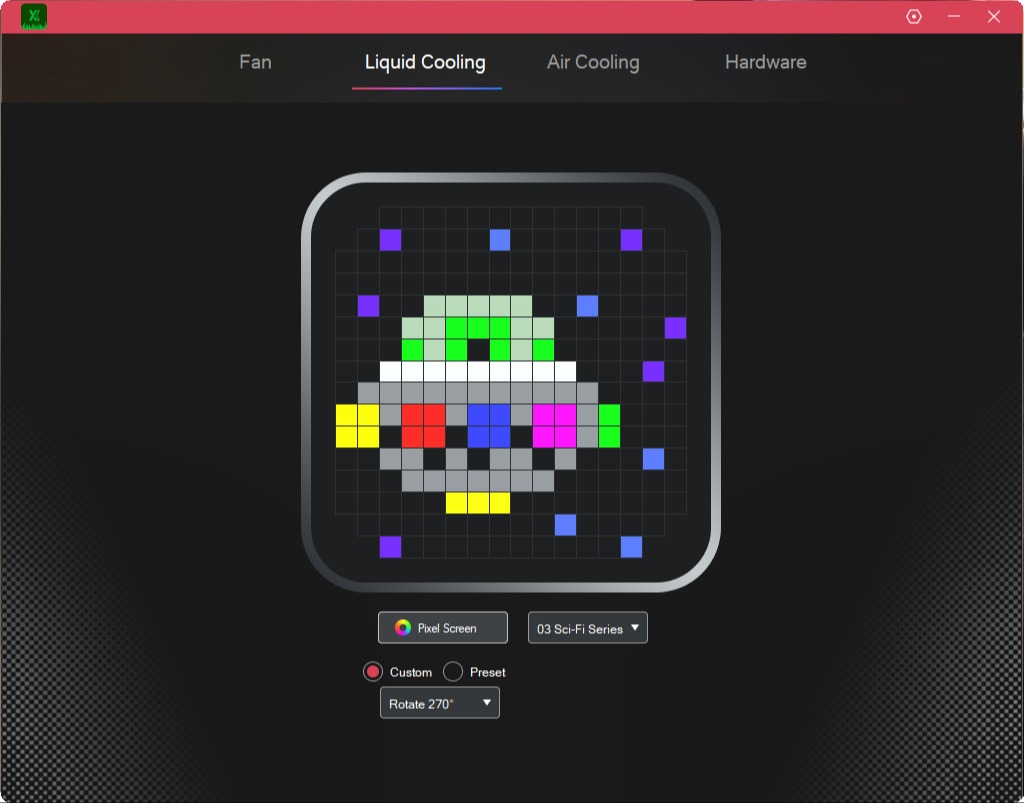1024x803 pixels.
Task: Select the Custom radio button
Action: pos(373,671)
